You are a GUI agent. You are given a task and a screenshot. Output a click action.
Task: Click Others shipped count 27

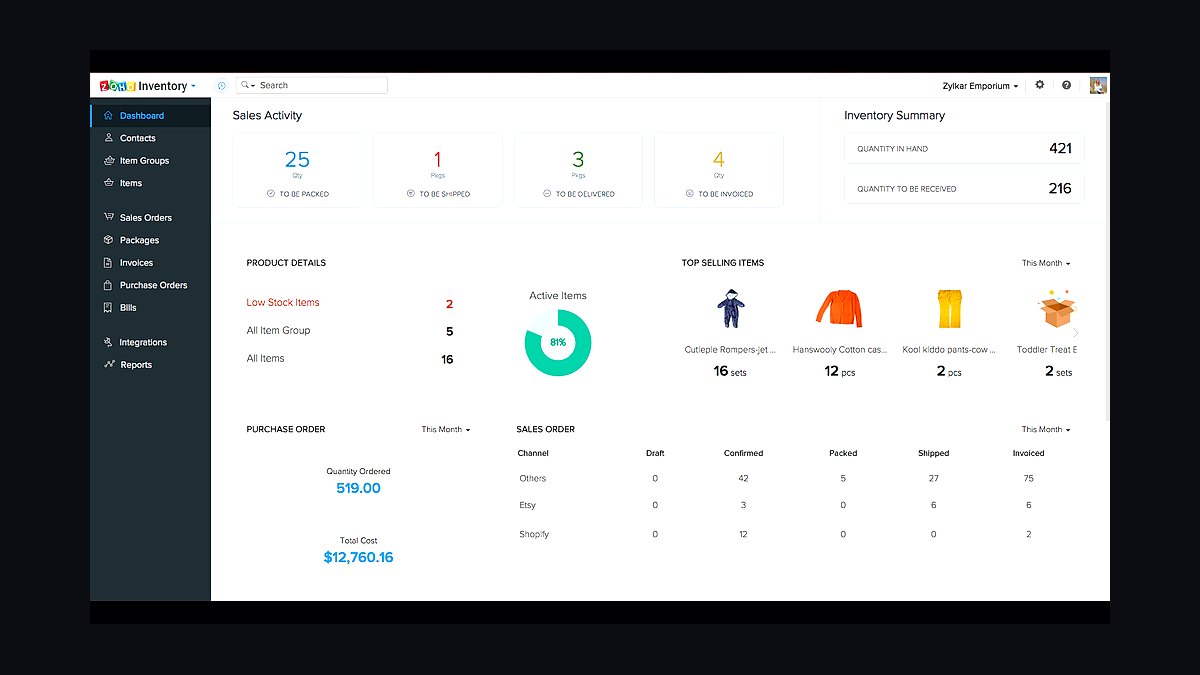pos(933,478)
